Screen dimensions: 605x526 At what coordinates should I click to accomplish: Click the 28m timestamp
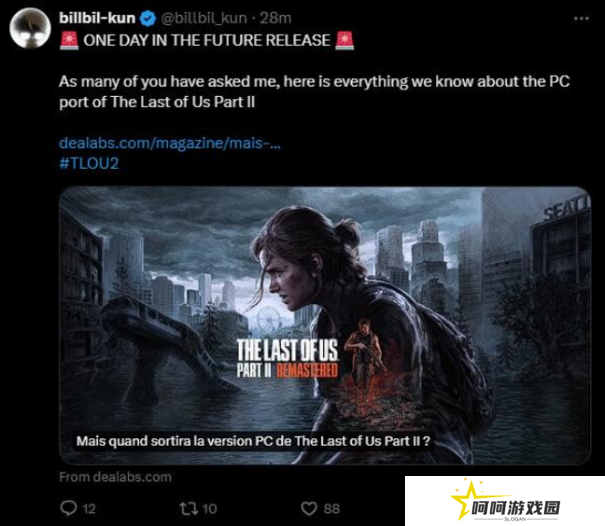click(x=275, y=18)
